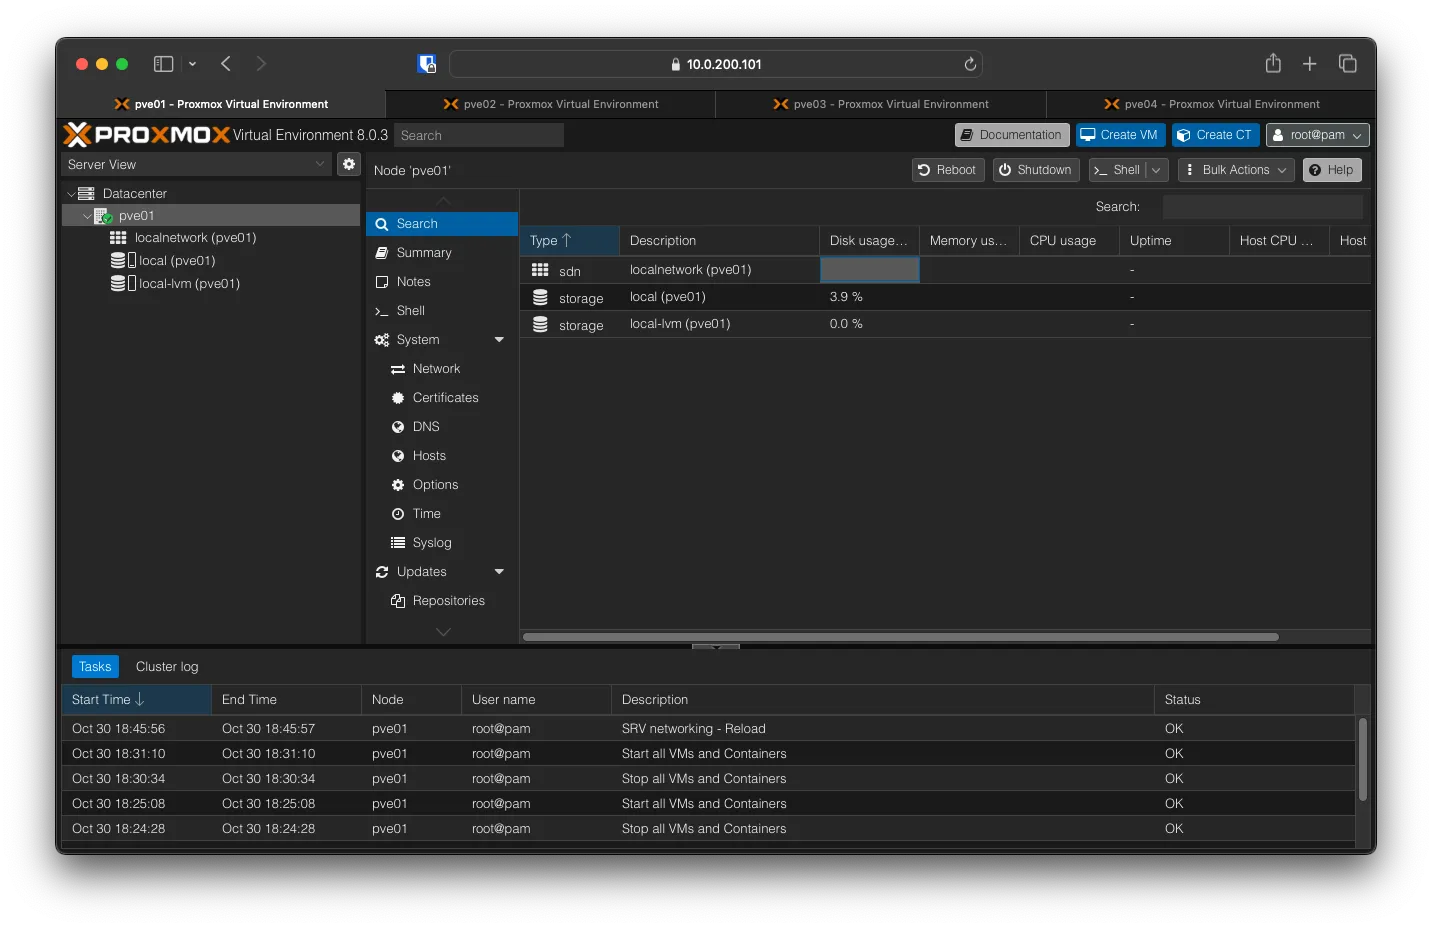Click Create CT button
The height and width of the screenshot is (928, 1432).
[1215, 135]
